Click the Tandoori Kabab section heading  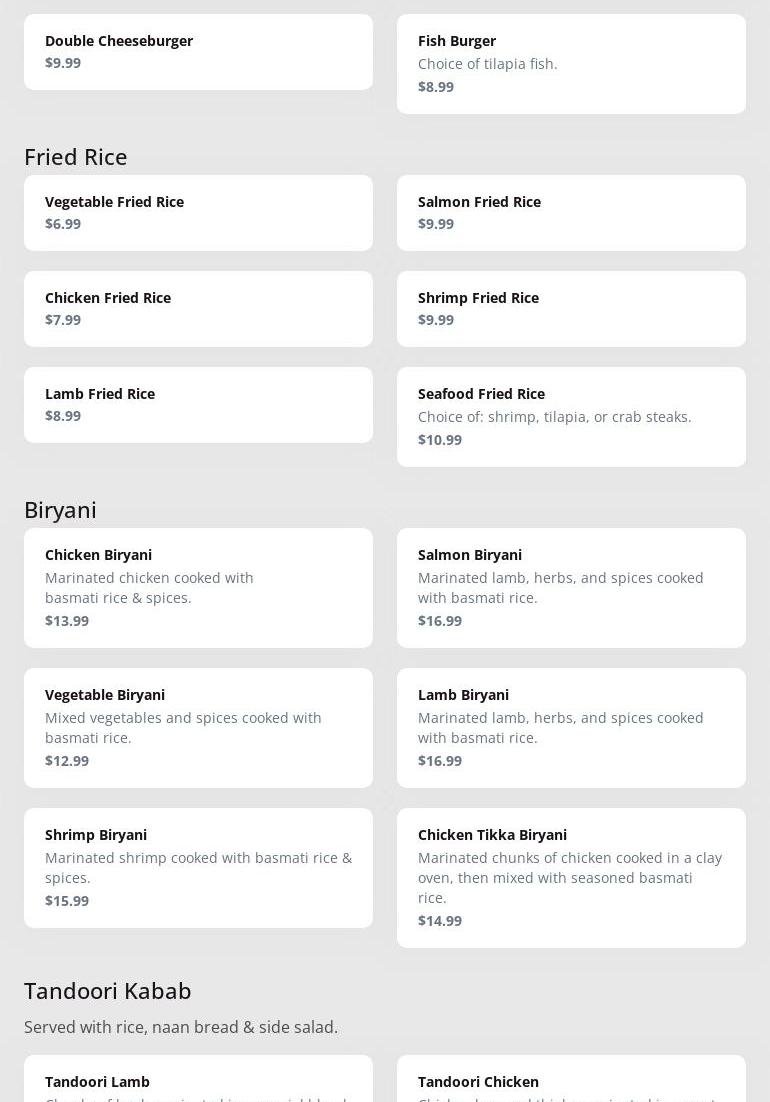click(108, 991)
